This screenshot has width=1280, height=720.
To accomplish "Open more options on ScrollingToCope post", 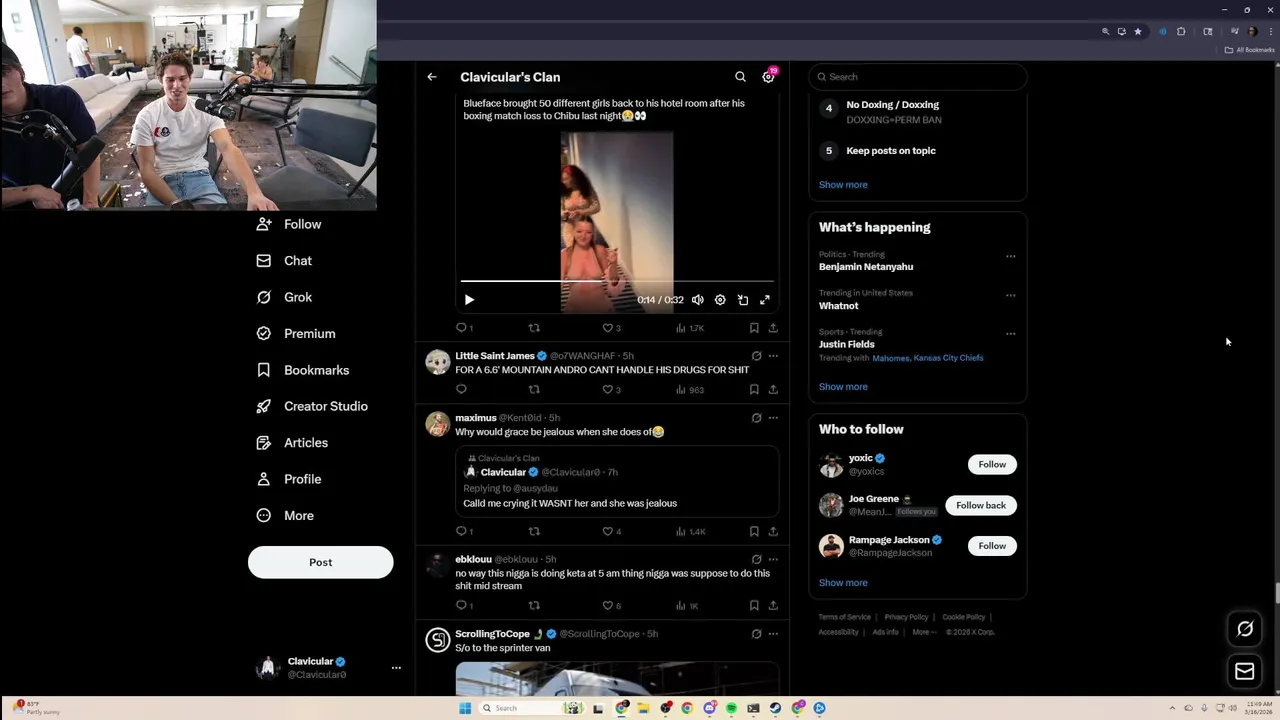I will [x=773, y=634].
